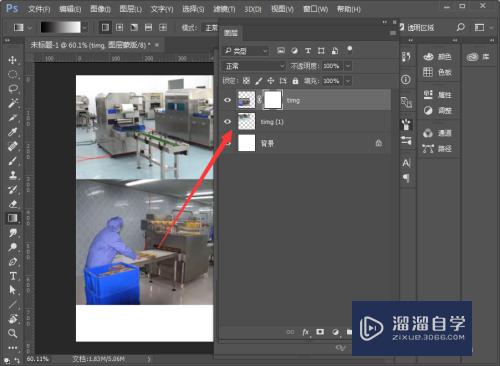Select the Lasso tool
The height and width of the screenshot is (366, 500).
click(x=13, y=89)
